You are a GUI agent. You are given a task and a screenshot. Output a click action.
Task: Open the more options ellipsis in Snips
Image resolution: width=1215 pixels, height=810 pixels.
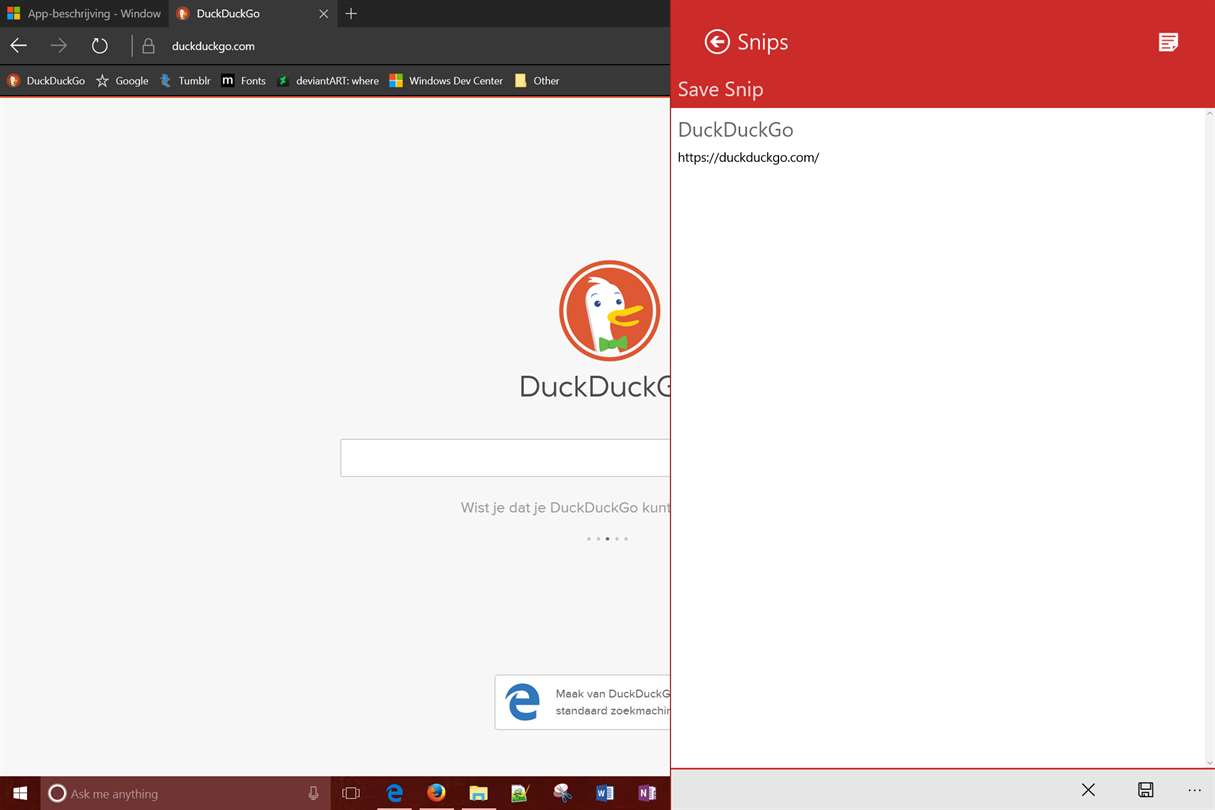coord(1195,790)
